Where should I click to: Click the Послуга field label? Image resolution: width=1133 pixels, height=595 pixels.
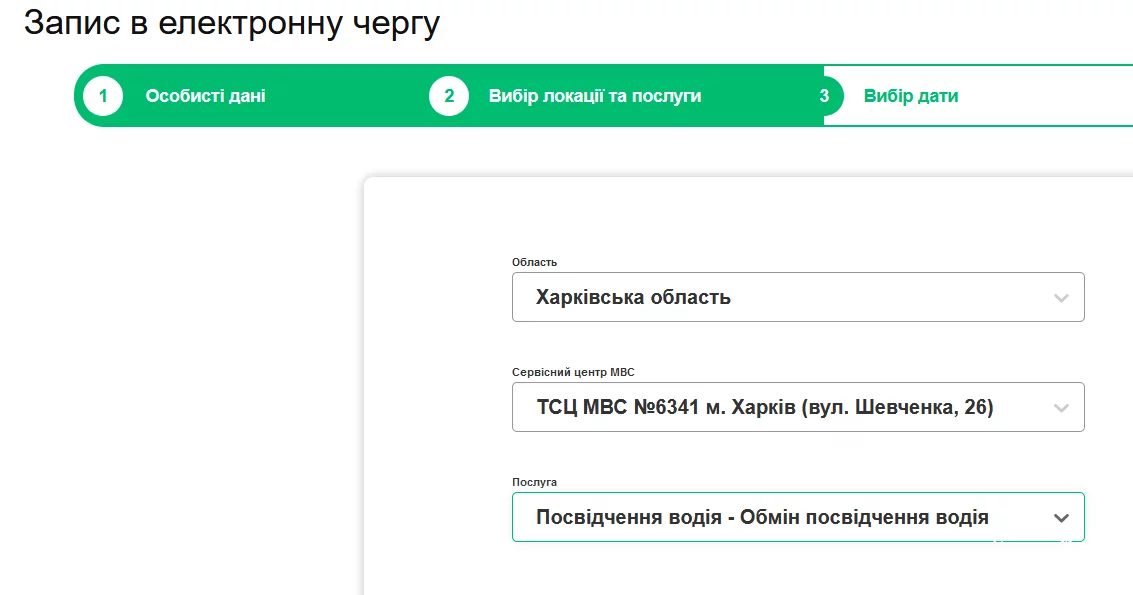pos(534,482)
